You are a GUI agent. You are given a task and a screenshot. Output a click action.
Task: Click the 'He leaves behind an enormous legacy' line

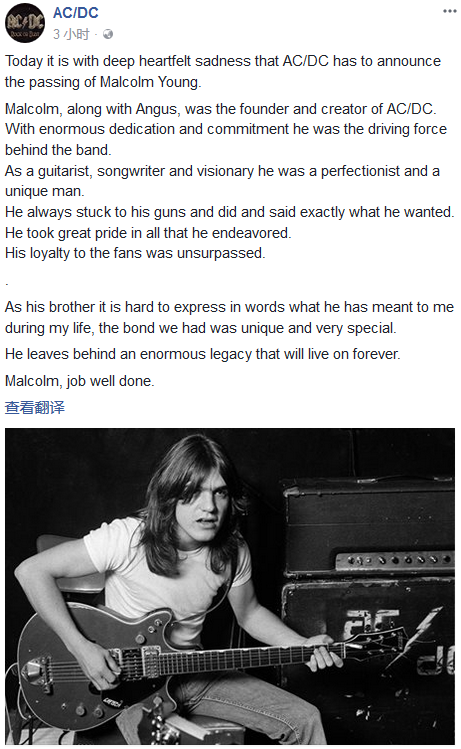203,354
